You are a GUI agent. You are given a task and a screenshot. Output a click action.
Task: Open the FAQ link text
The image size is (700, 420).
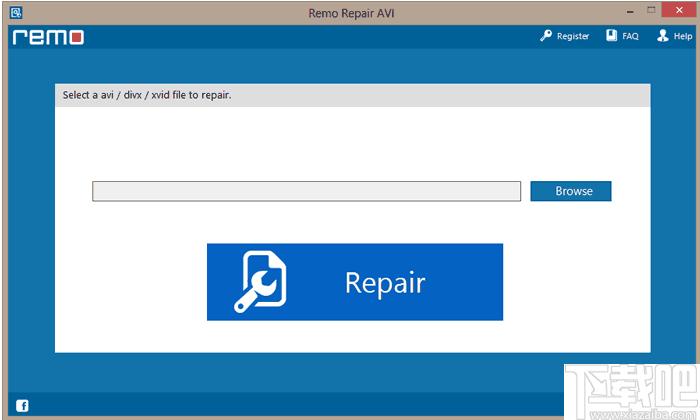click(630, 36)
